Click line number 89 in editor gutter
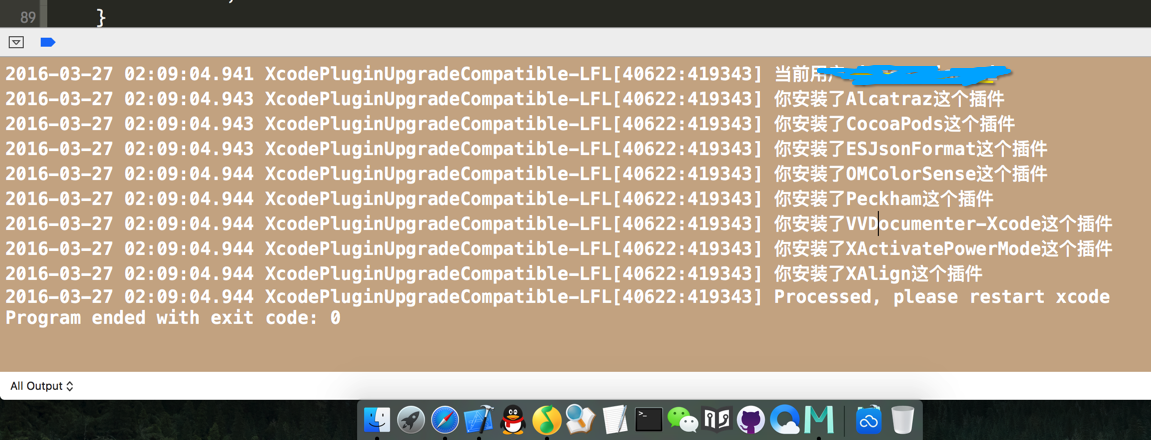Image resolution: width=1151 pixels, height=440 pixels. [29, 16]
